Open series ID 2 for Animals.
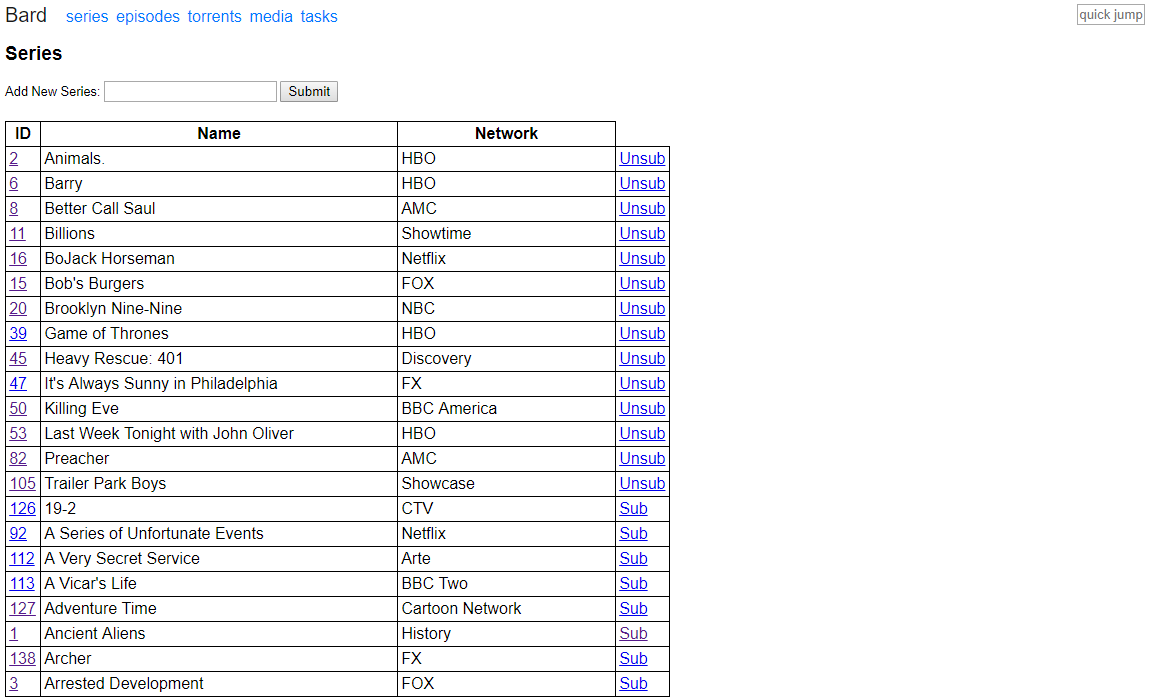The width and height of the screenshot is (1153, 697). pyautogui.click(x=13, y=158)
